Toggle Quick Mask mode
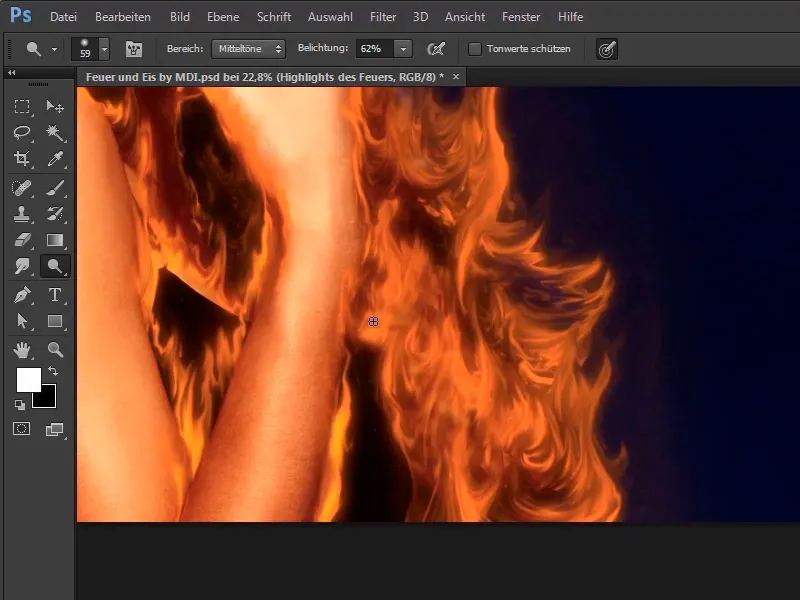Screen dimensions: 800x600 coord(21,429)
